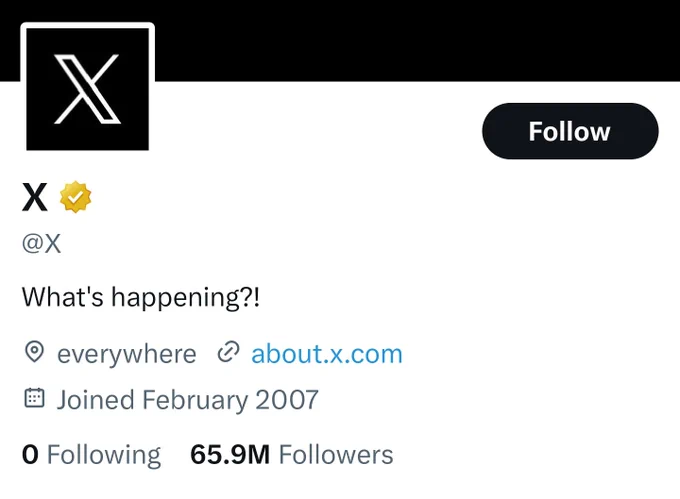Click the gold verified checkmark badge

75,197
